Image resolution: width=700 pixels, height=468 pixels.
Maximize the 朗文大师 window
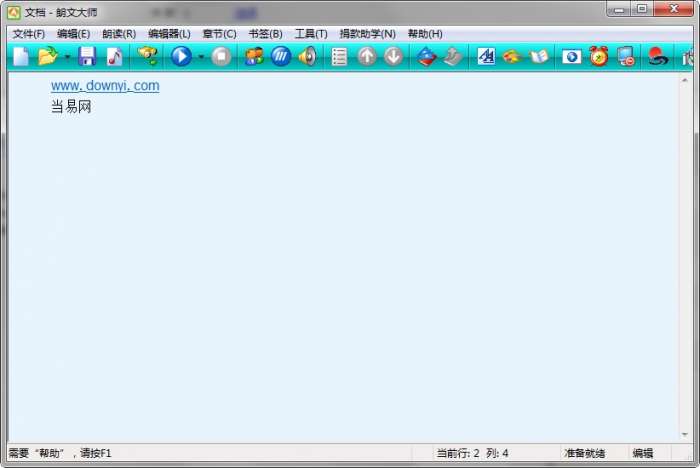[x=642, y=8]
